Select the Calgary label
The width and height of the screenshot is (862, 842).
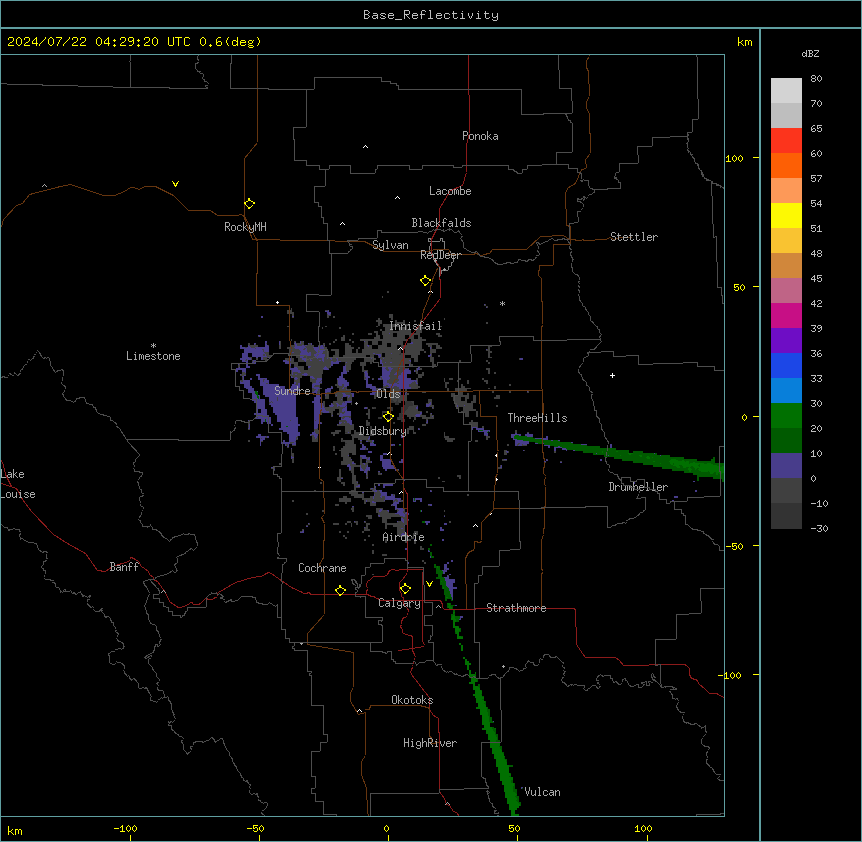(x=400, y=603)
